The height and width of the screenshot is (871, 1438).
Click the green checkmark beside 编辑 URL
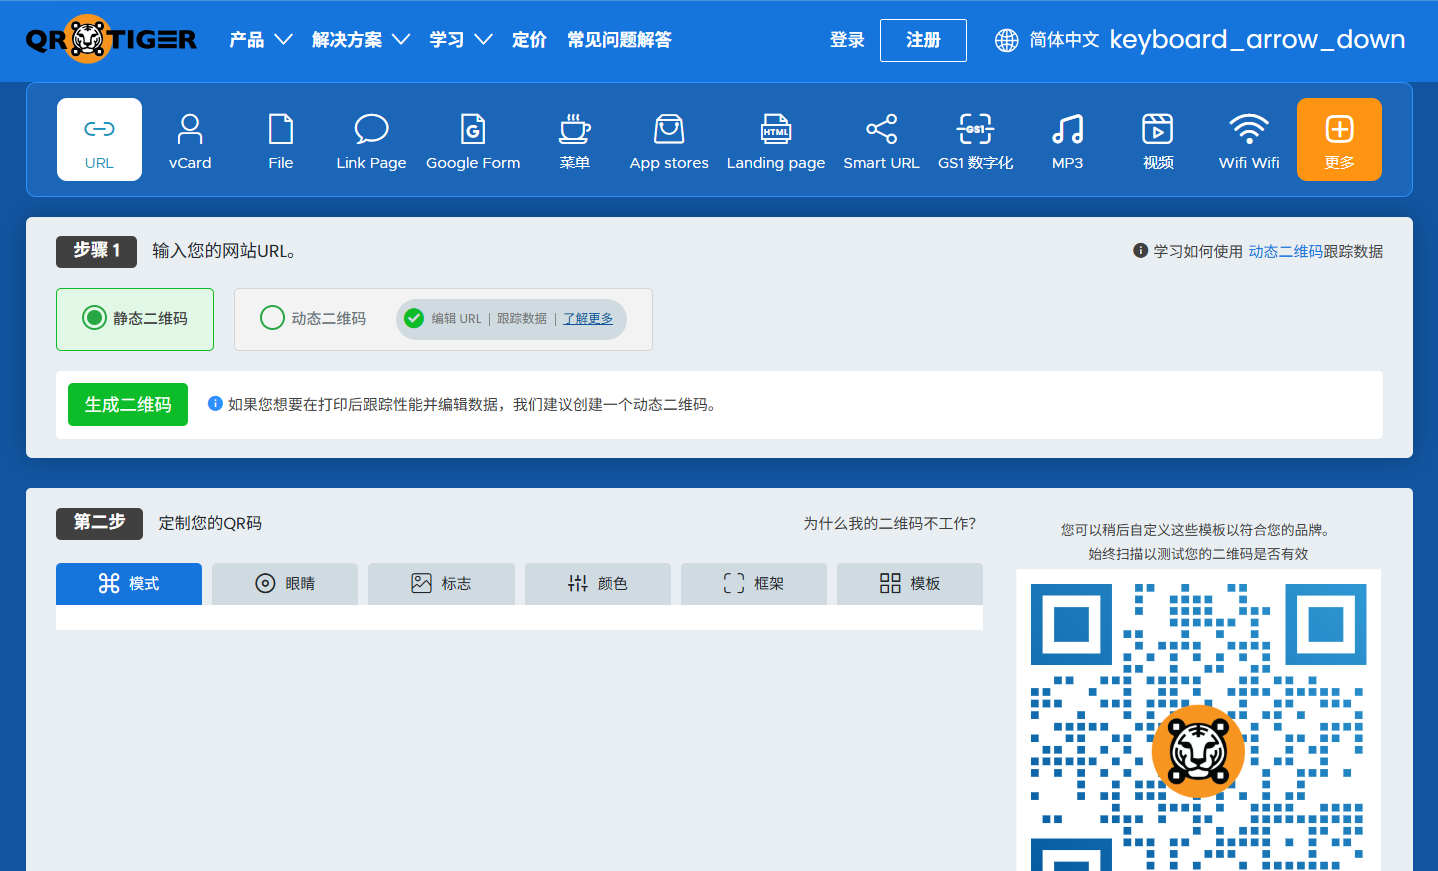(414, 319)
